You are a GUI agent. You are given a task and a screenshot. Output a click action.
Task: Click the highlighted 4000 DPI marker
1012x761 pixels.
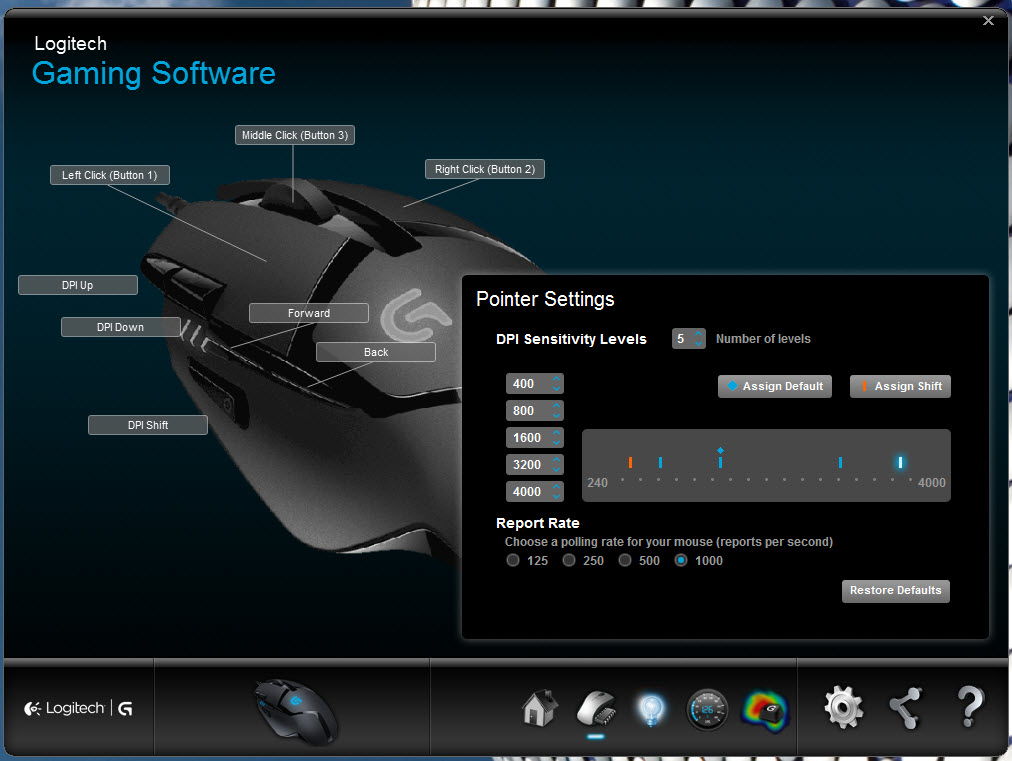click(900, 462)
